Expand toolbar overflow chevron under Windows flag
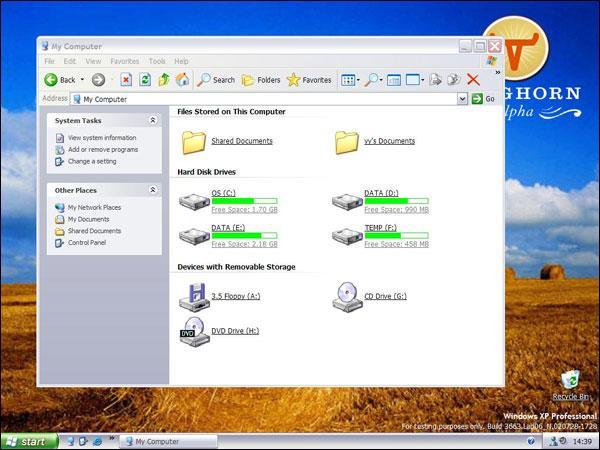The height and width of the screenshot is (450, 600). coord(498,72)
